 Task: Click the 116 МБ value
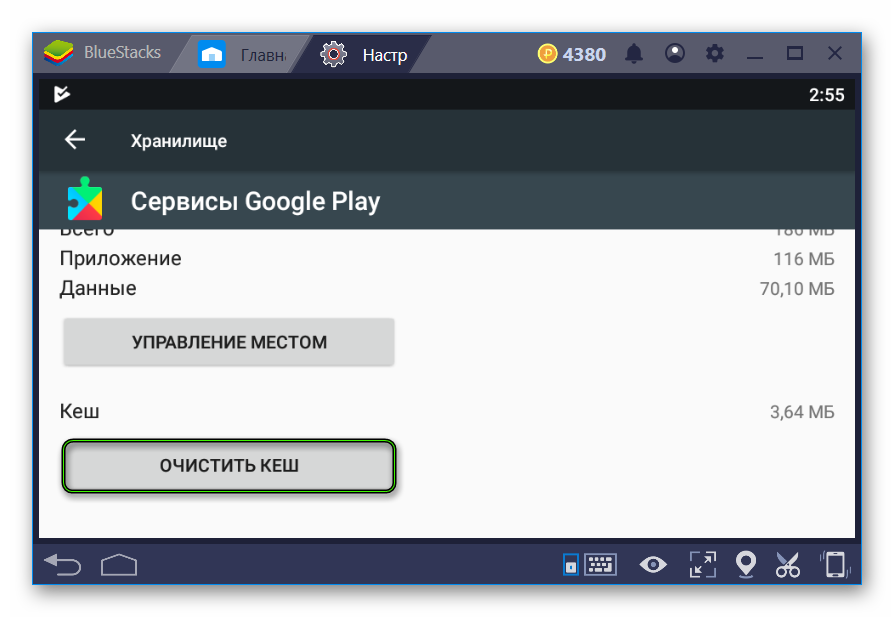tap(804, 259)
